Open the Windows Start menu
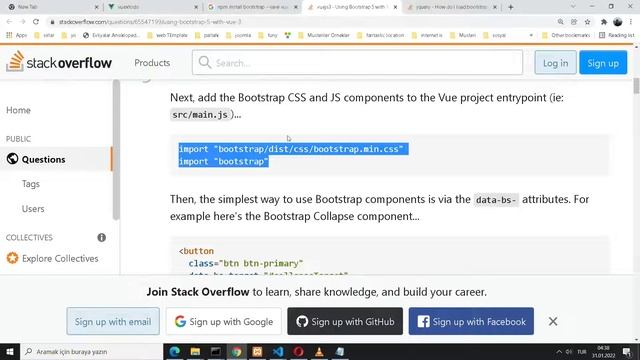This screenshot has height=360, width=640. coord(10,351)
